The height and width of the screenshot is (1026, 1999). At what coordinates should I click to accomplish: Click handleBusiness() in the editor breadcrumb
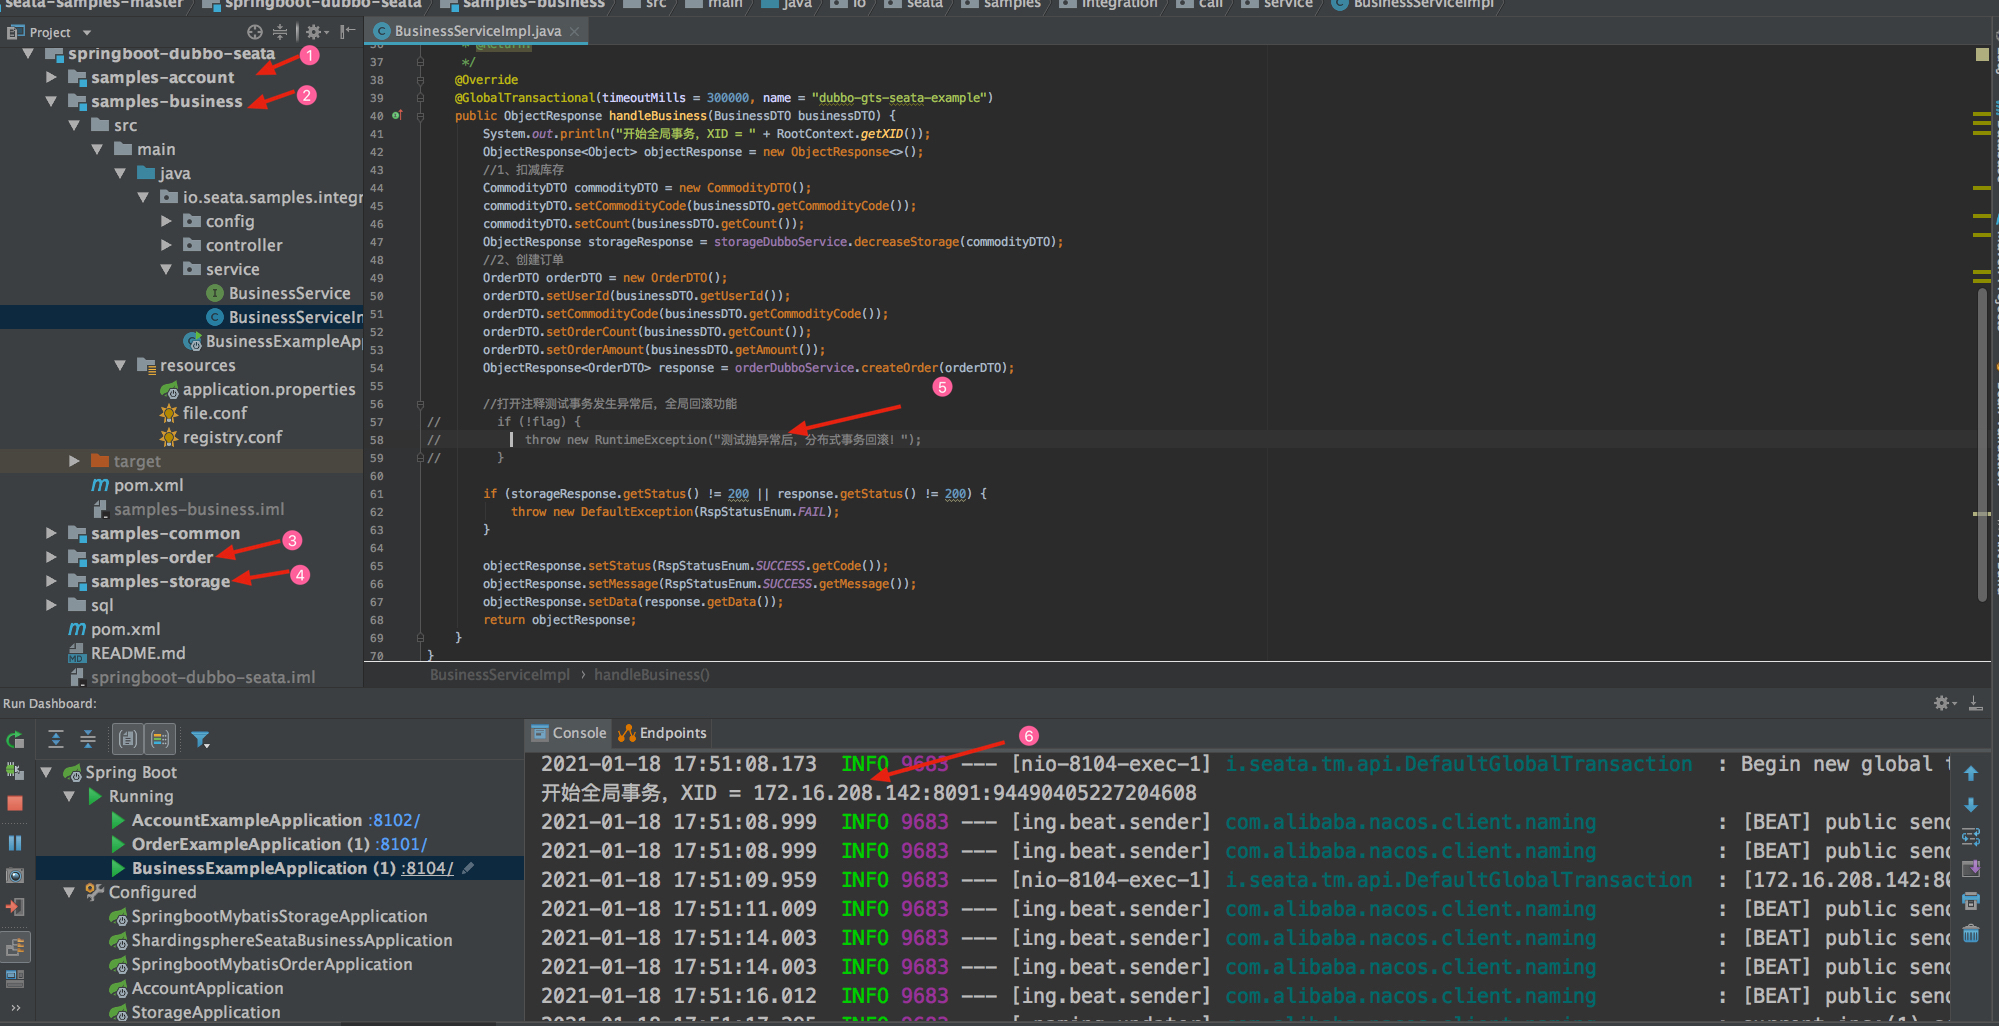(651, 675)
